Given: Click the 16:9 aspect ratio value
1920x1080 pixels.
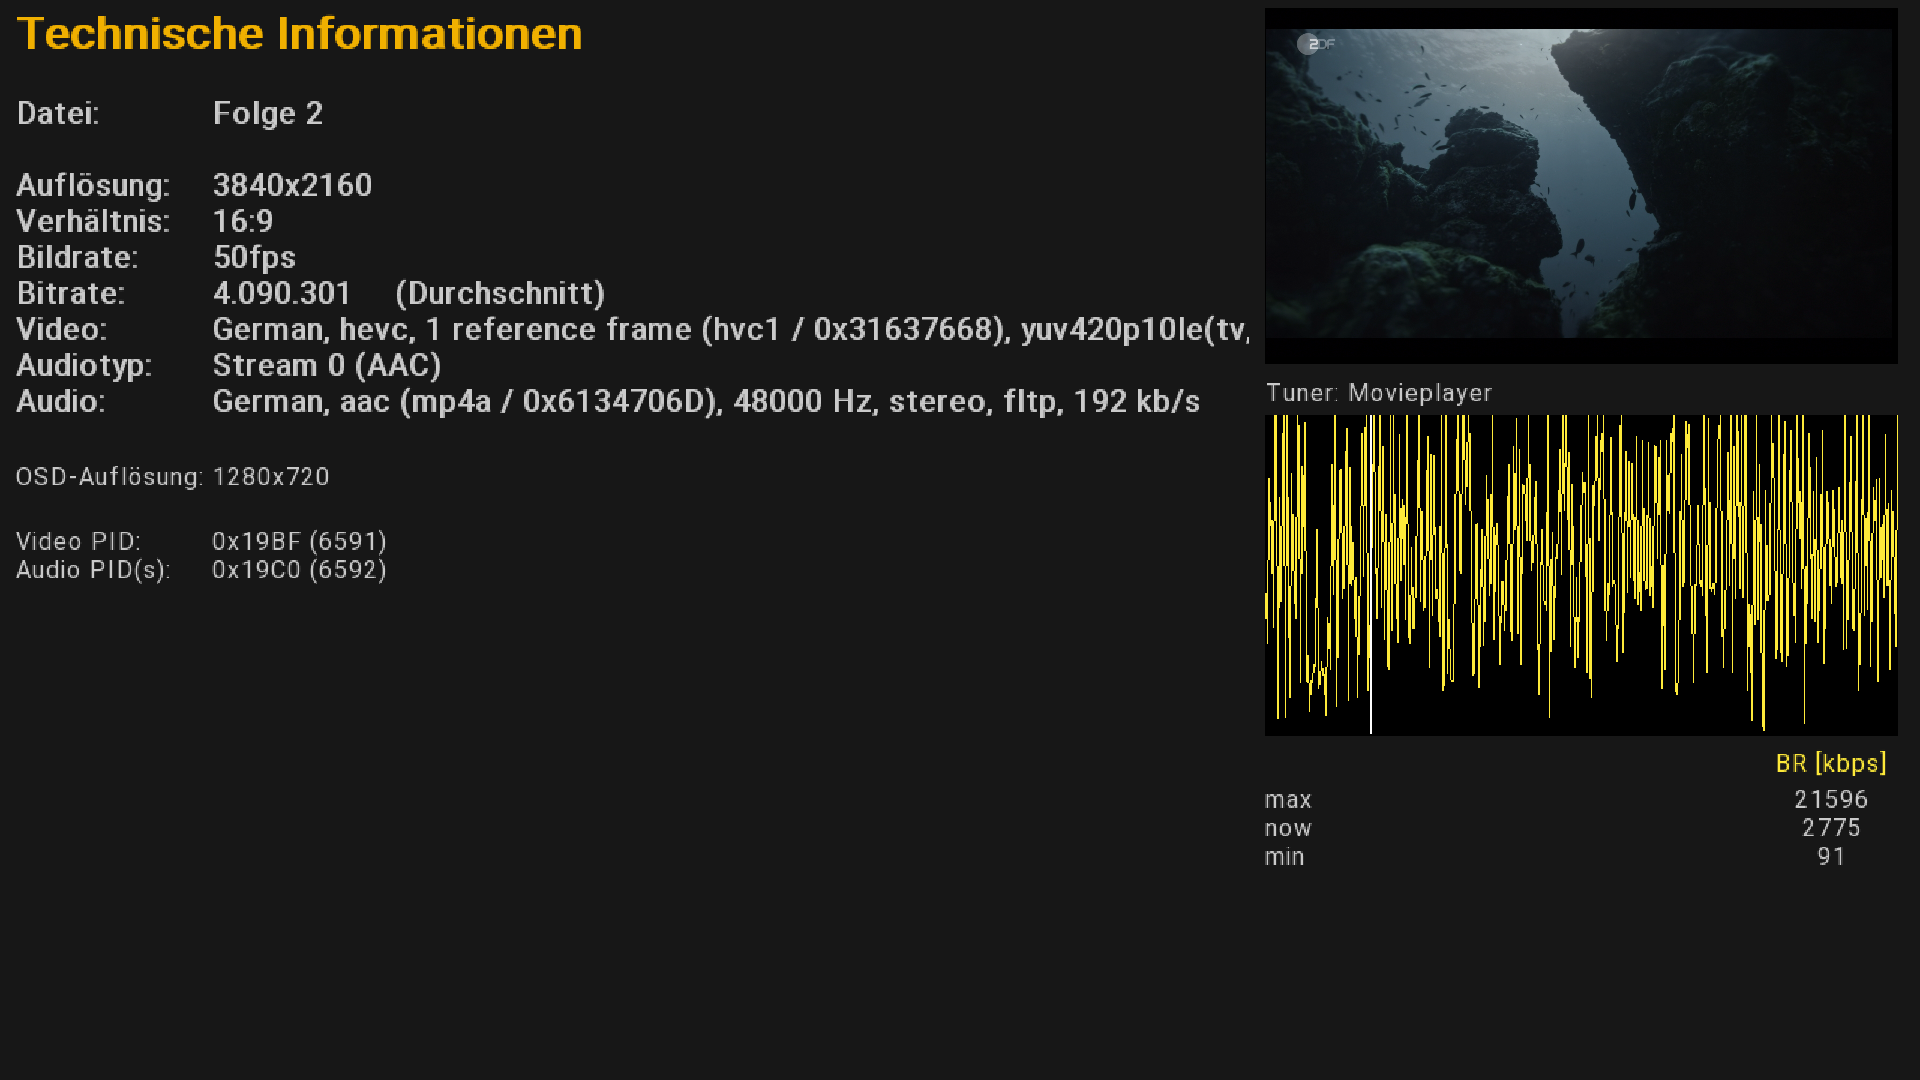Looking at the screenshot, I should [x=242, y=221].
